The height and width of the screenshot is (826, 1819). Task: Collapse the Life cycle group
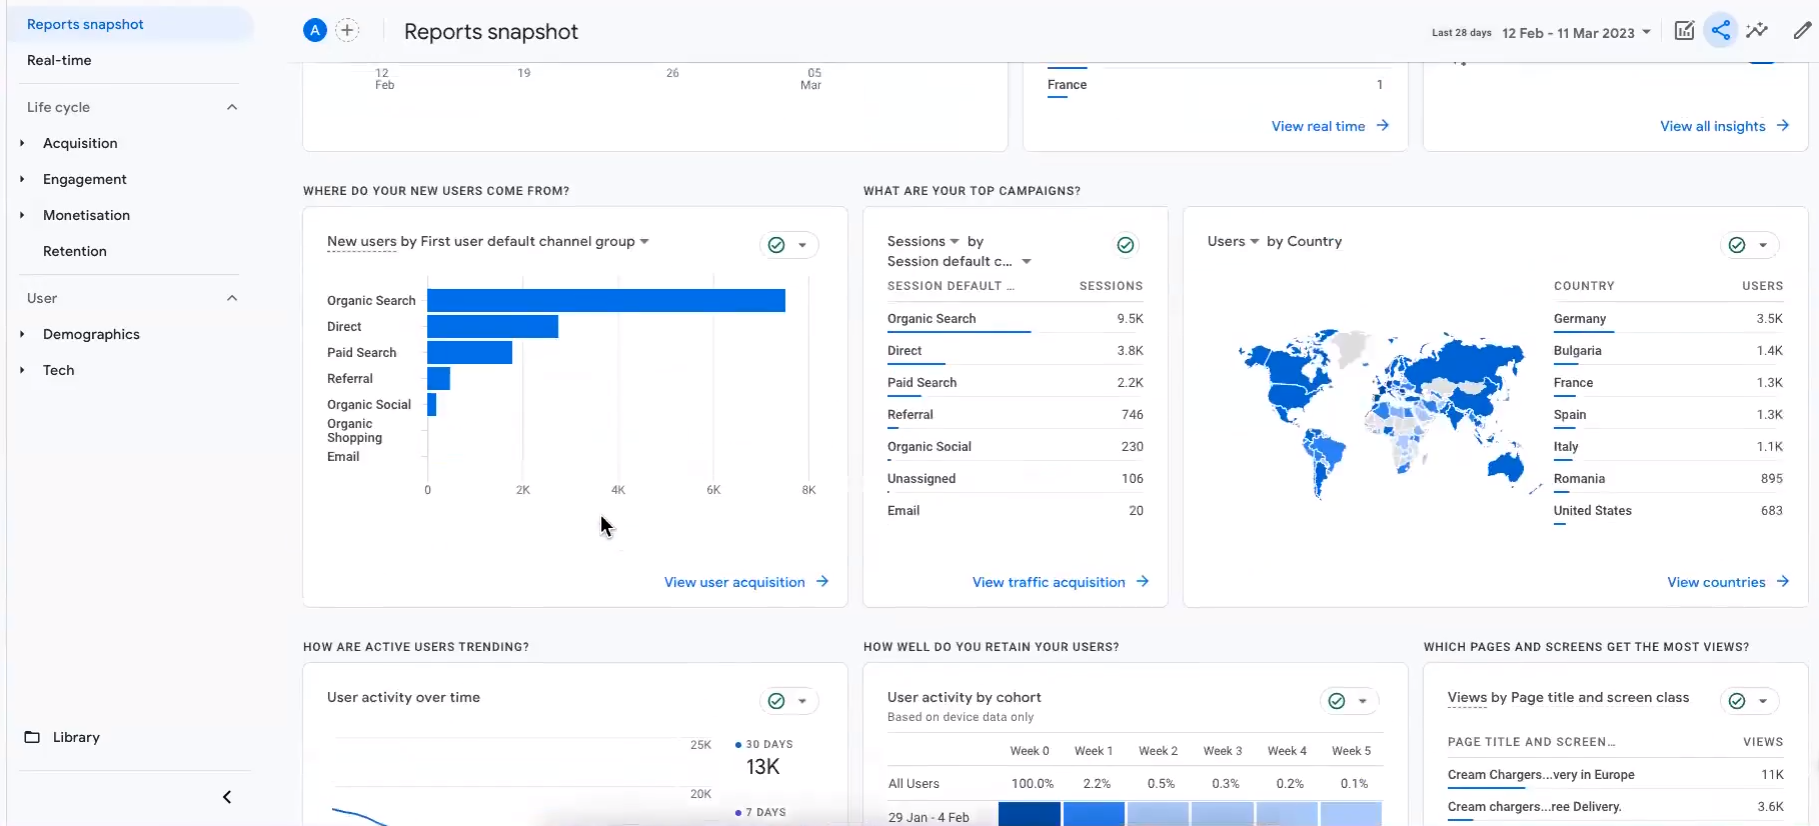(232, 107)
